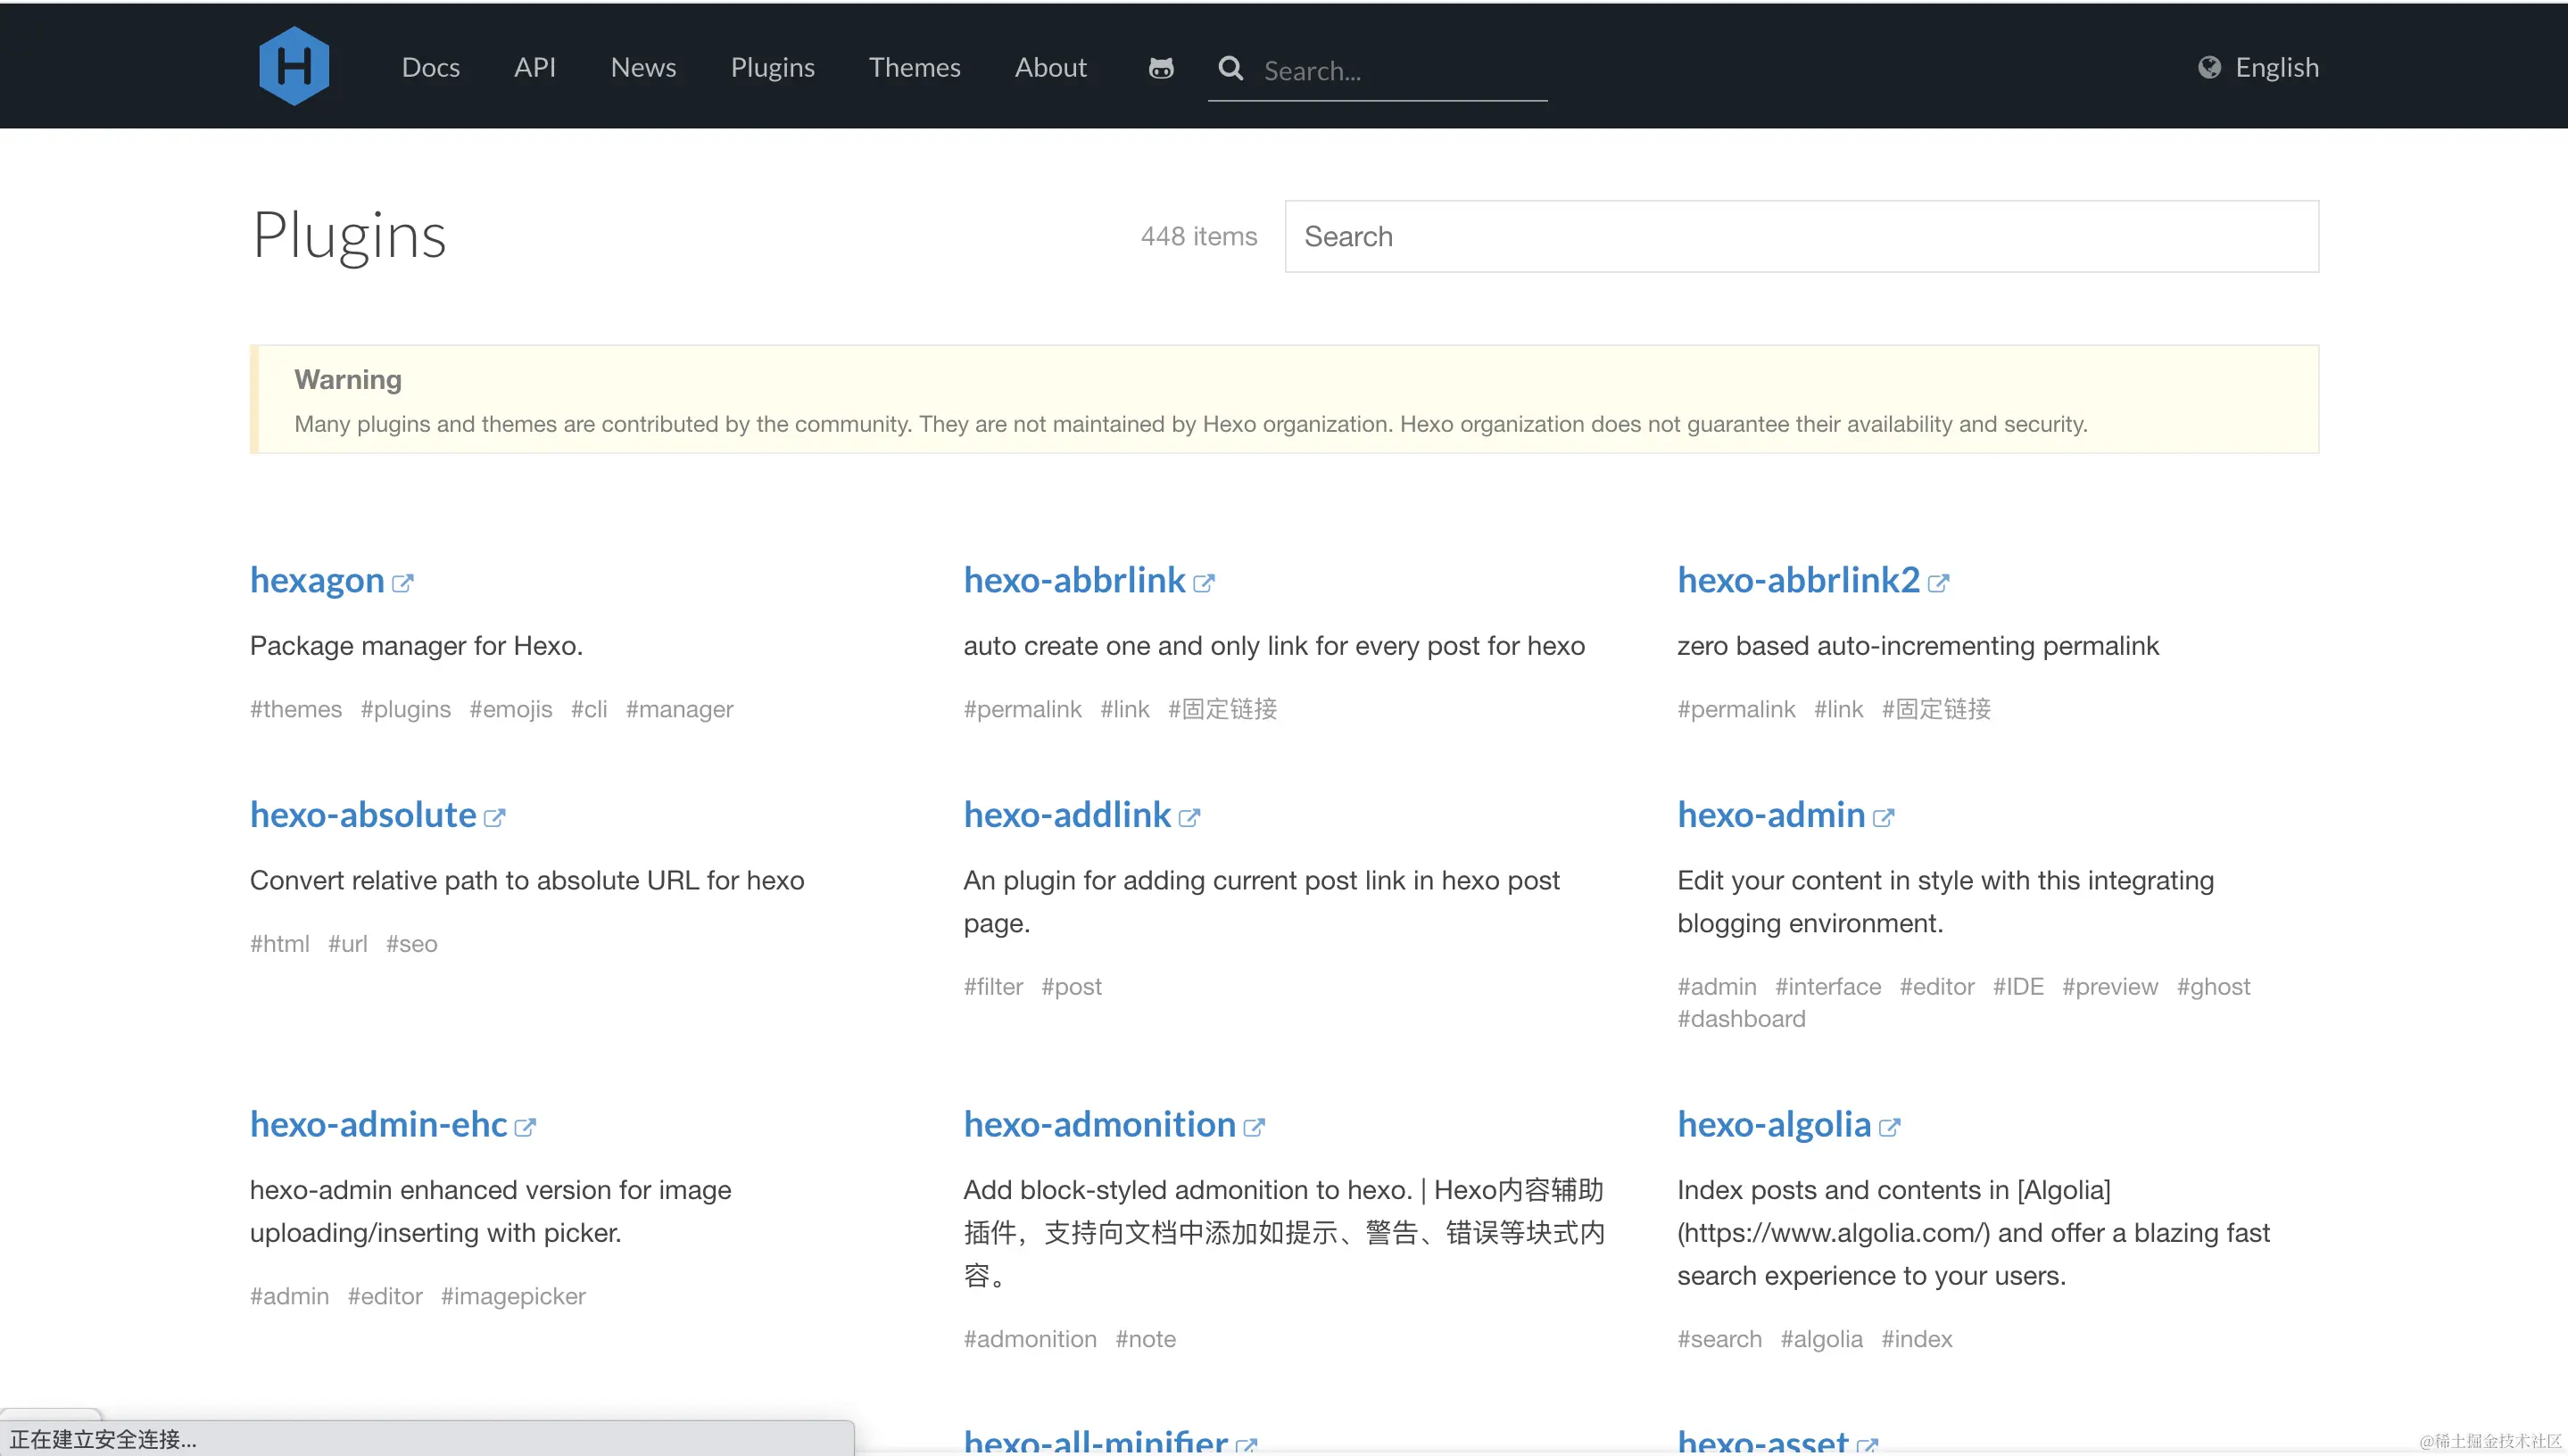Filter by the #manager tag
Image resolution: width=2568 pixels, height=1456 pixels.
(x=680, y=709)
